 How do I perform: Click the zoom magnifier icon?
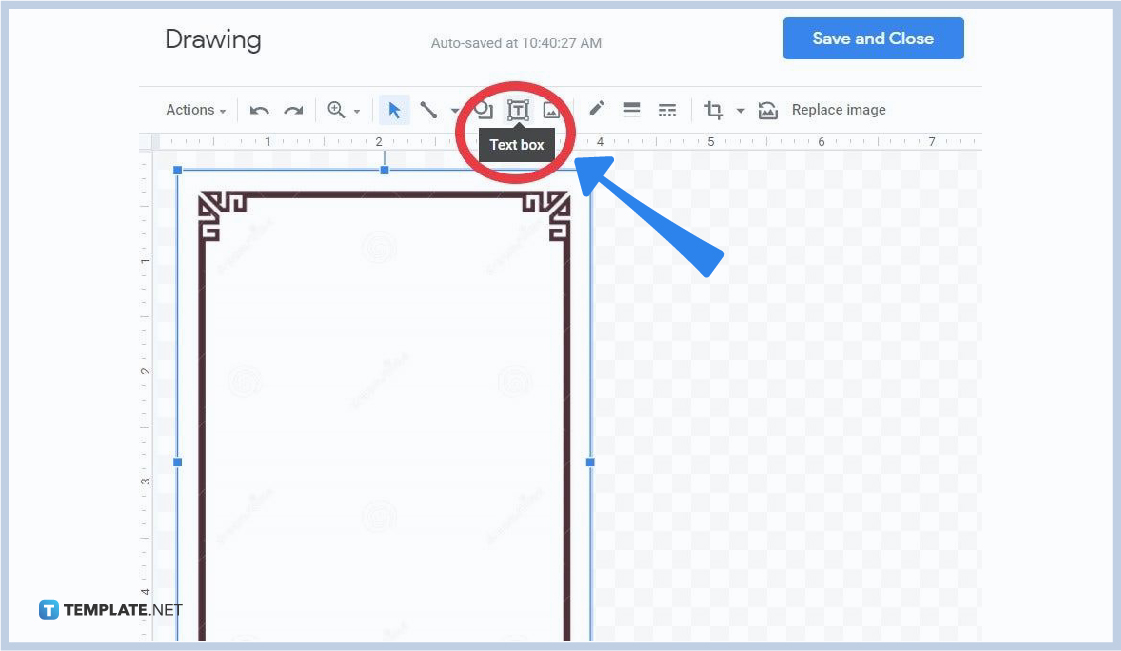[335, 109]
